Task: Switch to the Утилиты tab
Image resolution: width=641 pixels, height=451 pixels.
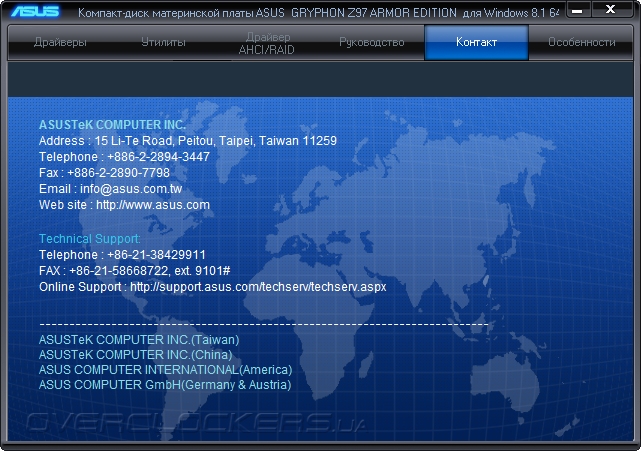Action: click(164, 42)
